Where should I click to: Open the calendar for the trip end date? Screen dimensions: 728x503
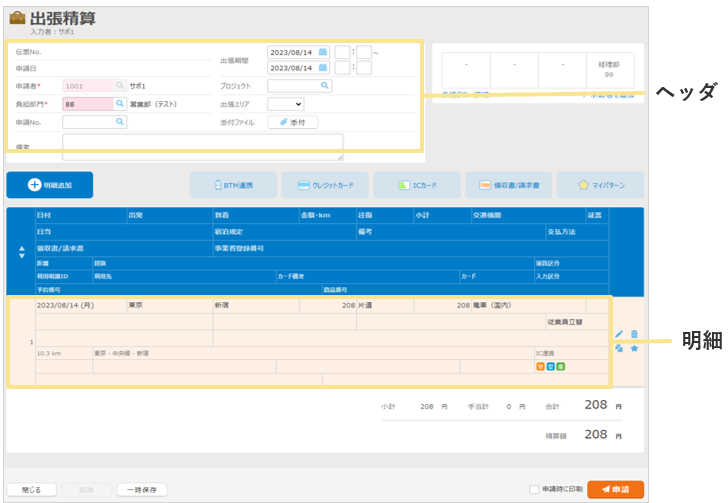tap(323, 68)
